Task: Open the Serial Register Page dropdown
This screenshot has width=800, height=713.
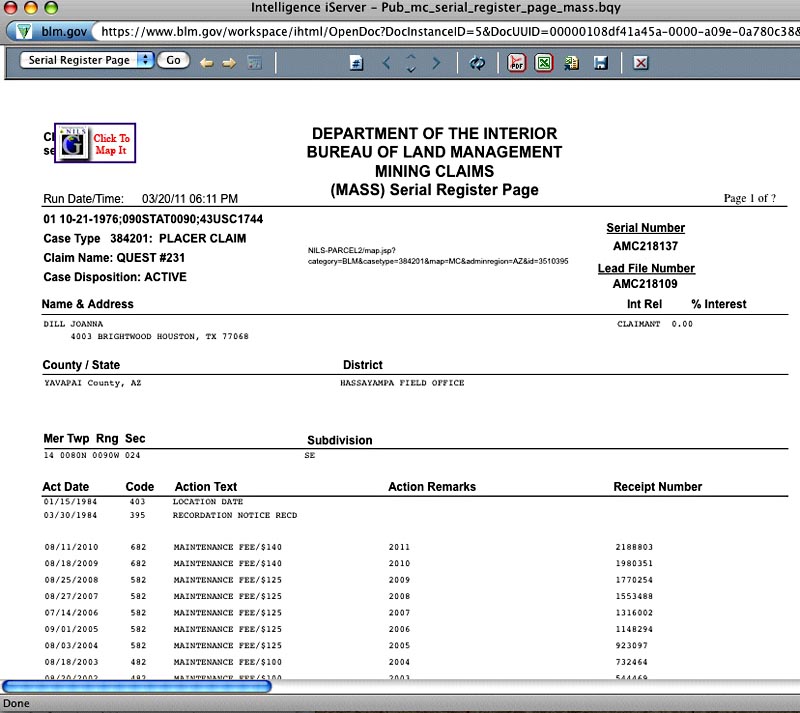Action: tap(86, 60)
